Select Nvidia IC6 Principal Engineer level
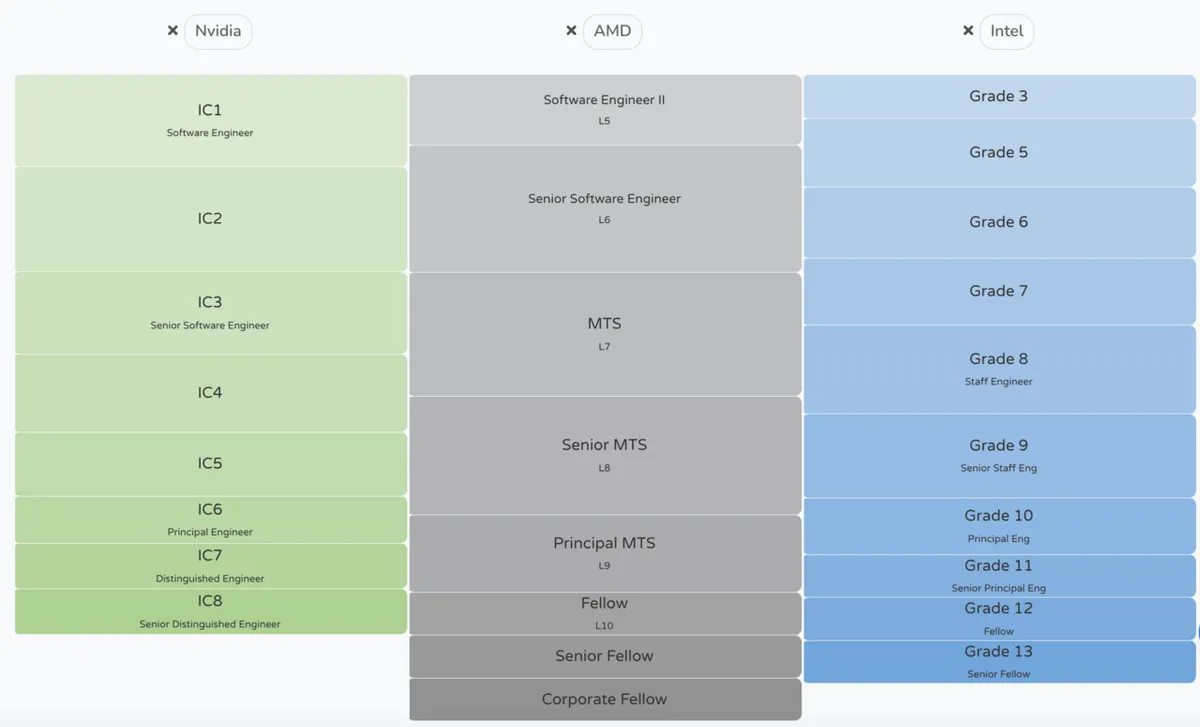Screen dimensions: 1200x727 pyautogui.click(x=210, y=519)
